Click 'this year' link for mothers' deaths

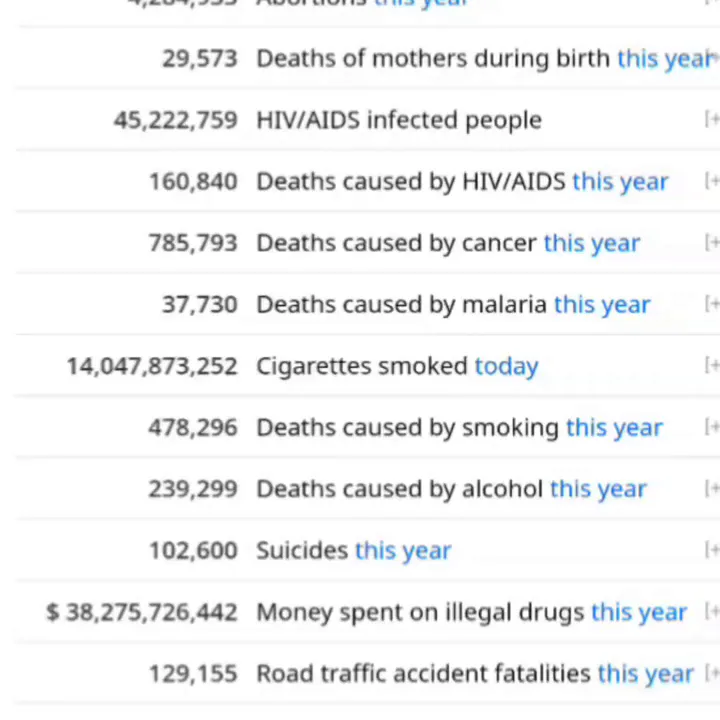[x=664, y=58]
